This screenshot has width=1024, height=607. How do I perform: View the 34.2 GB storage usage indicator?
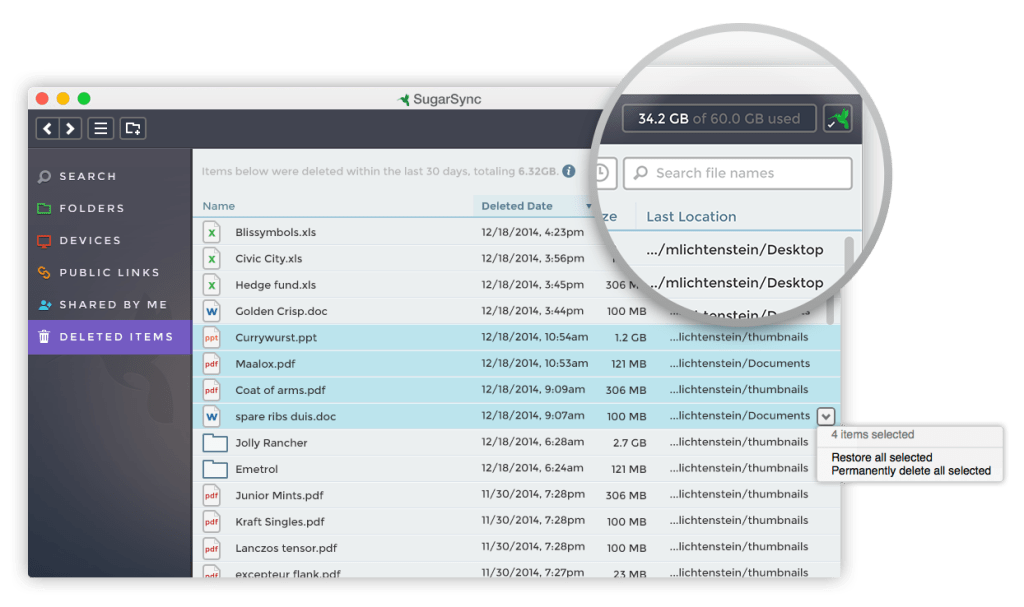coord(719,119)
